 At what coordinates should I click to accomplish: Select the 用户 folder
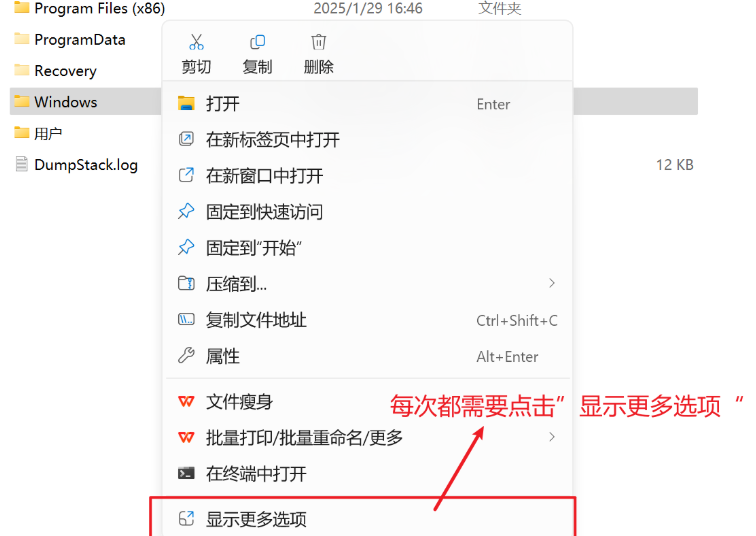pyautogui.click(x=48, y=134)
